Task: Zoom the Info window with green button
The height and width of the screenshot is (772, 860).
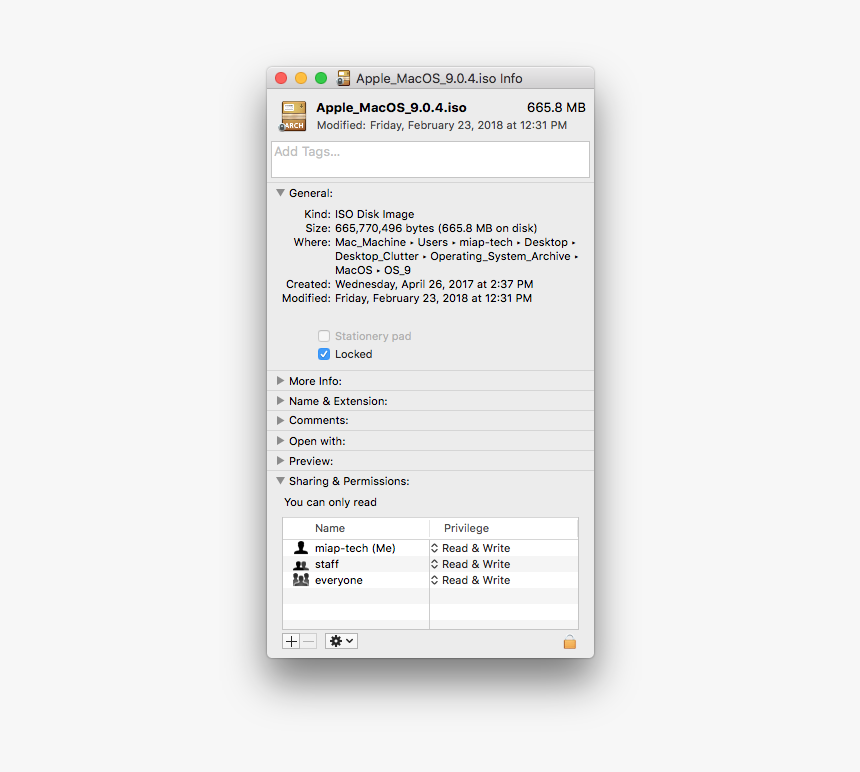Action: pyautogui.click(x=321, y=78)
